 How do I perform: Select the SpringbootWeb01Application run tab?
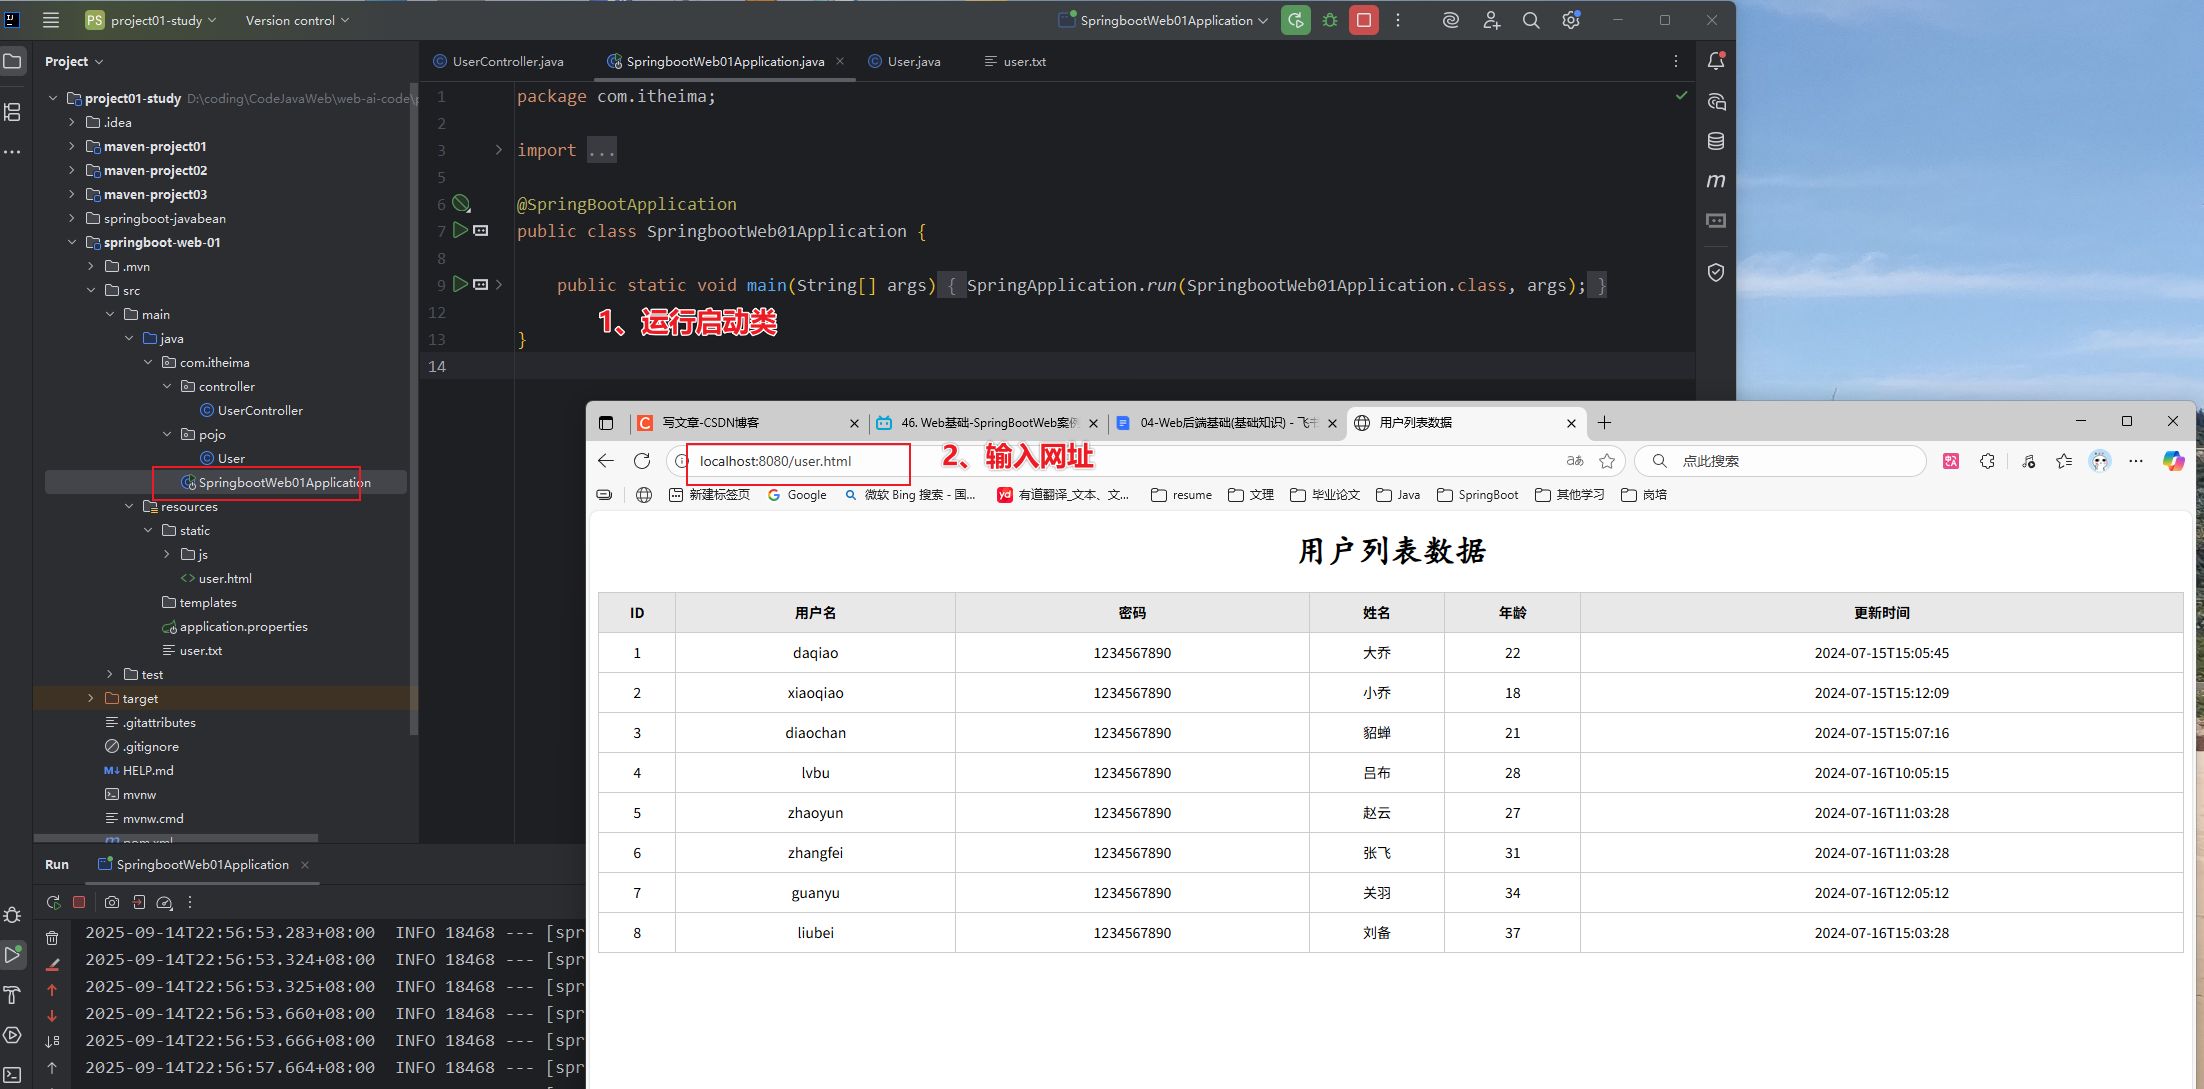tap(202, 864)
